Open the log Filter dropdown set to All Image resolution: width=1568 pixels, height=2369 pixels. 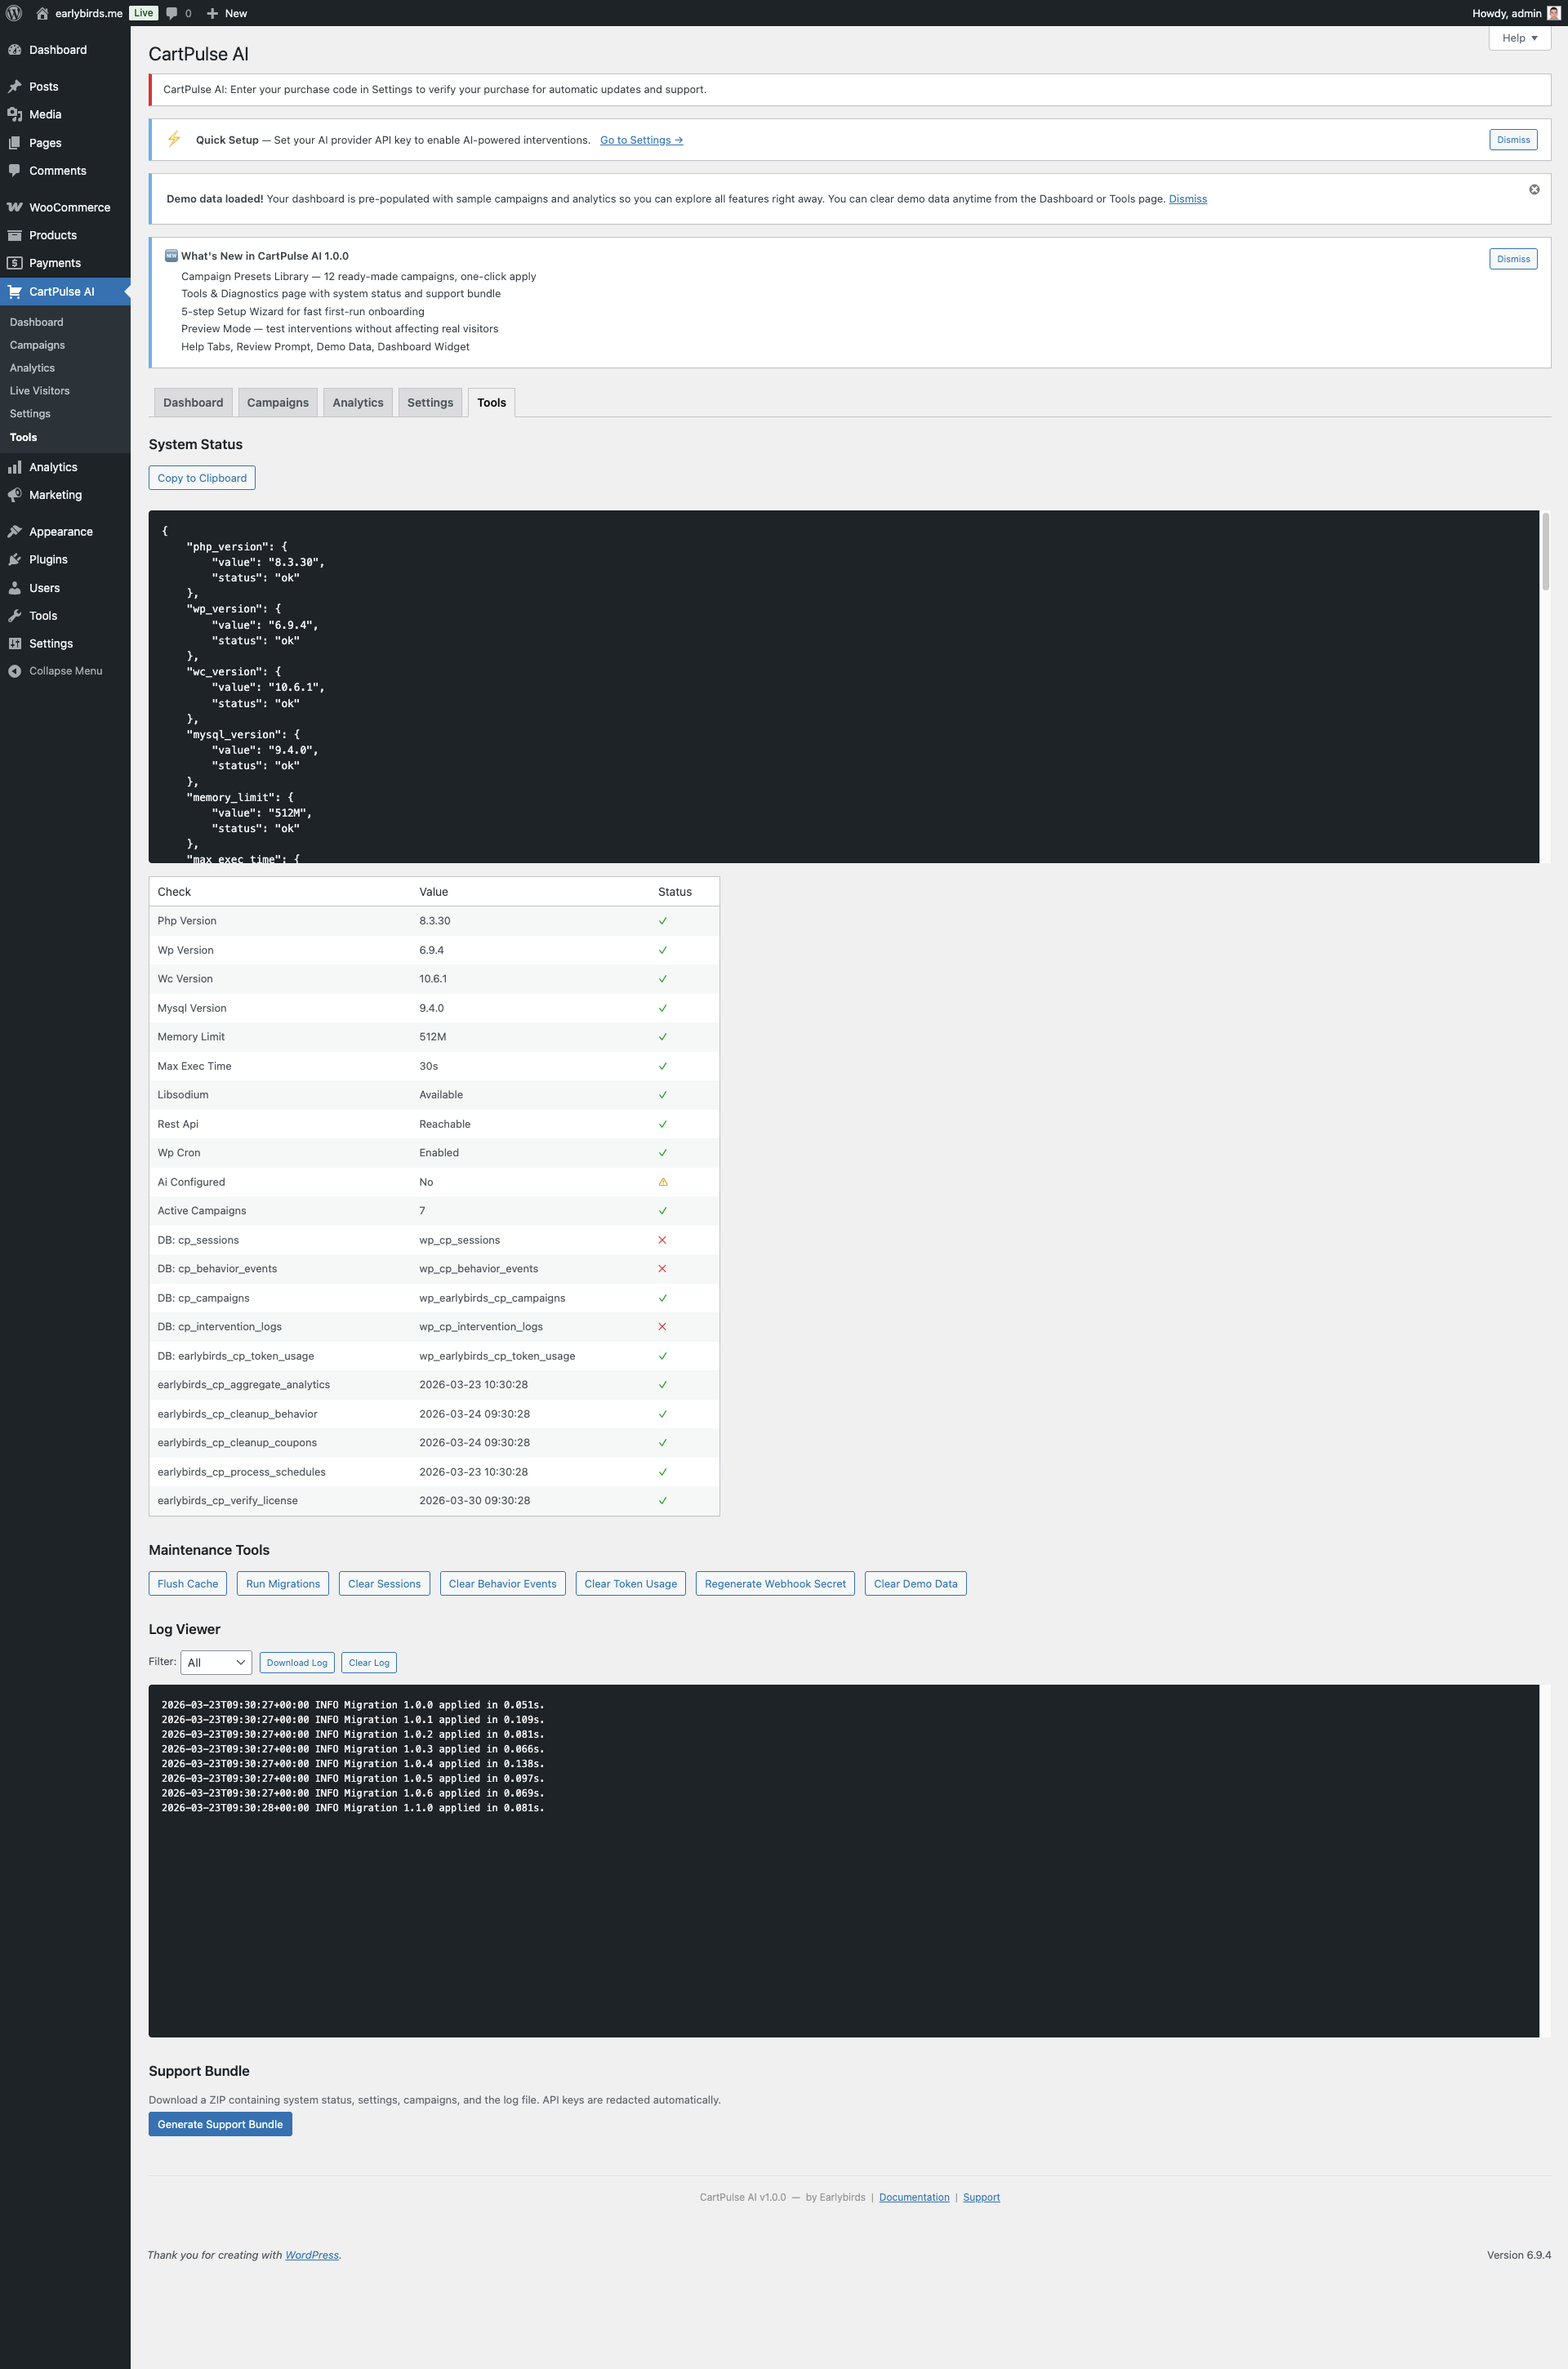coord(215,1662)
